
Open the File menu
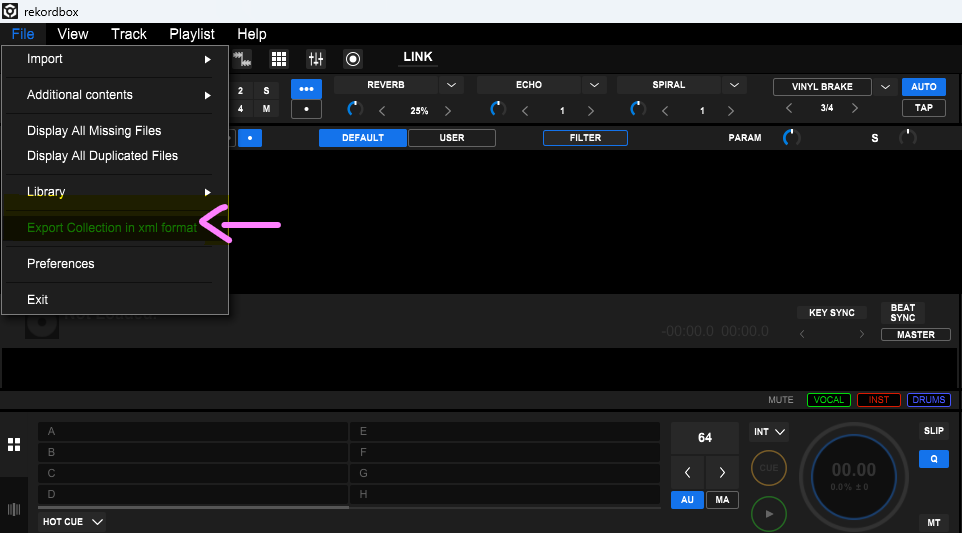[23, 34]
